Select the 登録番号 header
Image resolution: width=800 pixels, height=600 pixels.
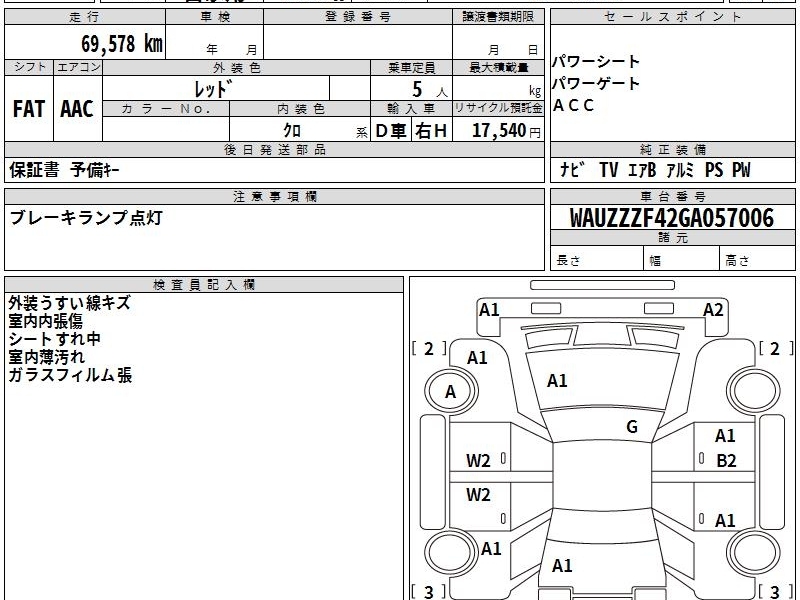358,17
